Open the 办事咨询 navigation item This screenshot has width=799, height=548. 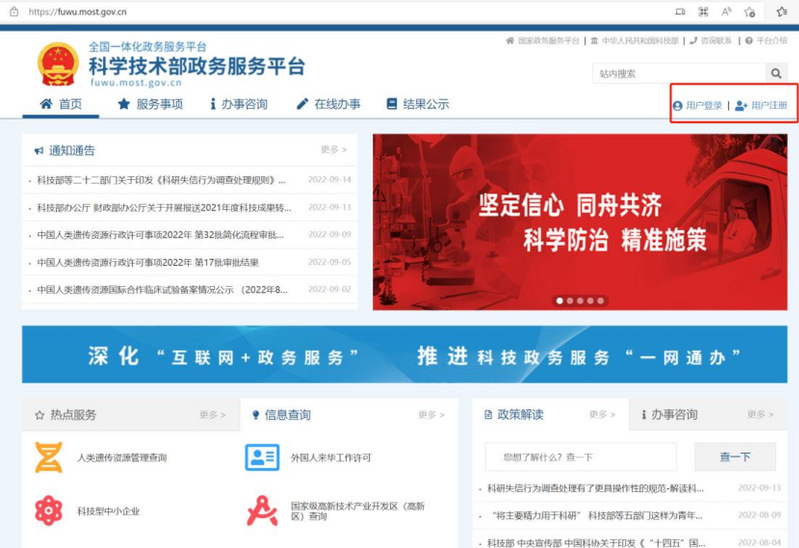click(238, 104)
